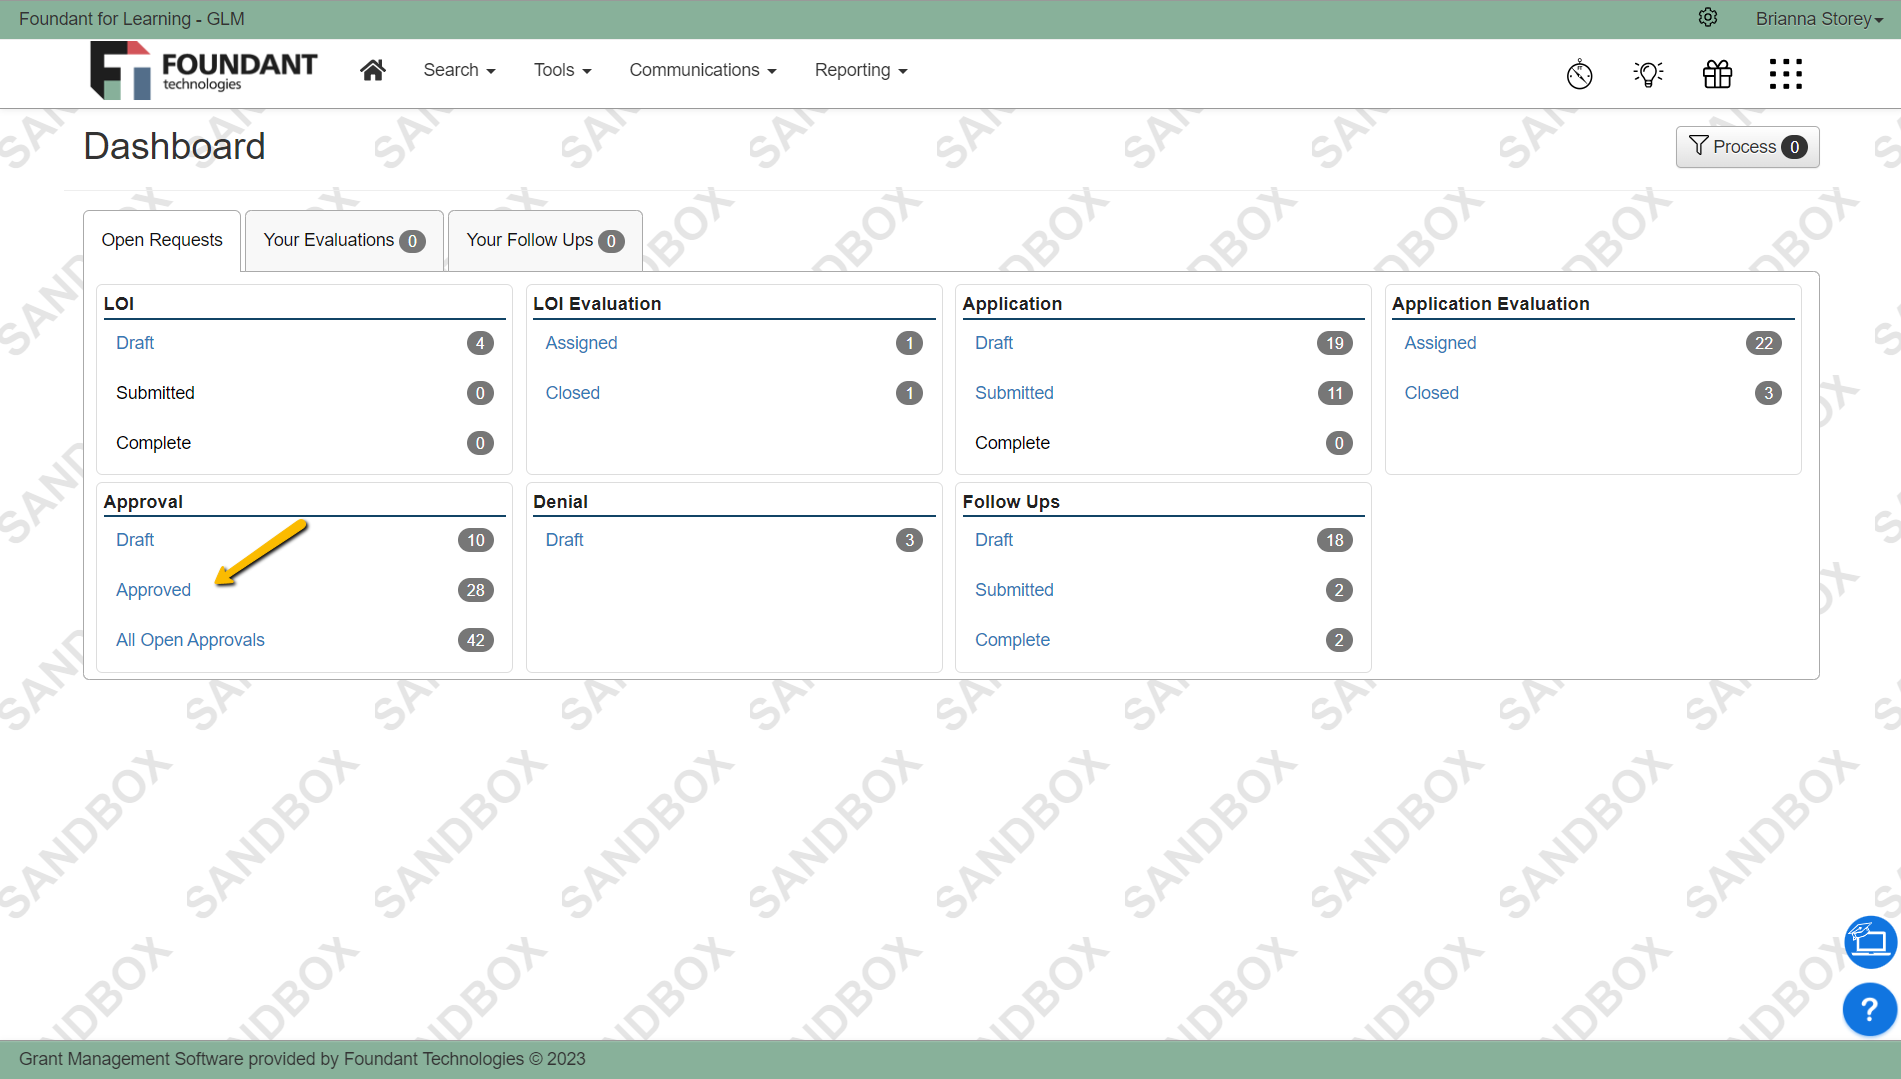Open the stopwatch timer icon

click(x=1579, y=73)
